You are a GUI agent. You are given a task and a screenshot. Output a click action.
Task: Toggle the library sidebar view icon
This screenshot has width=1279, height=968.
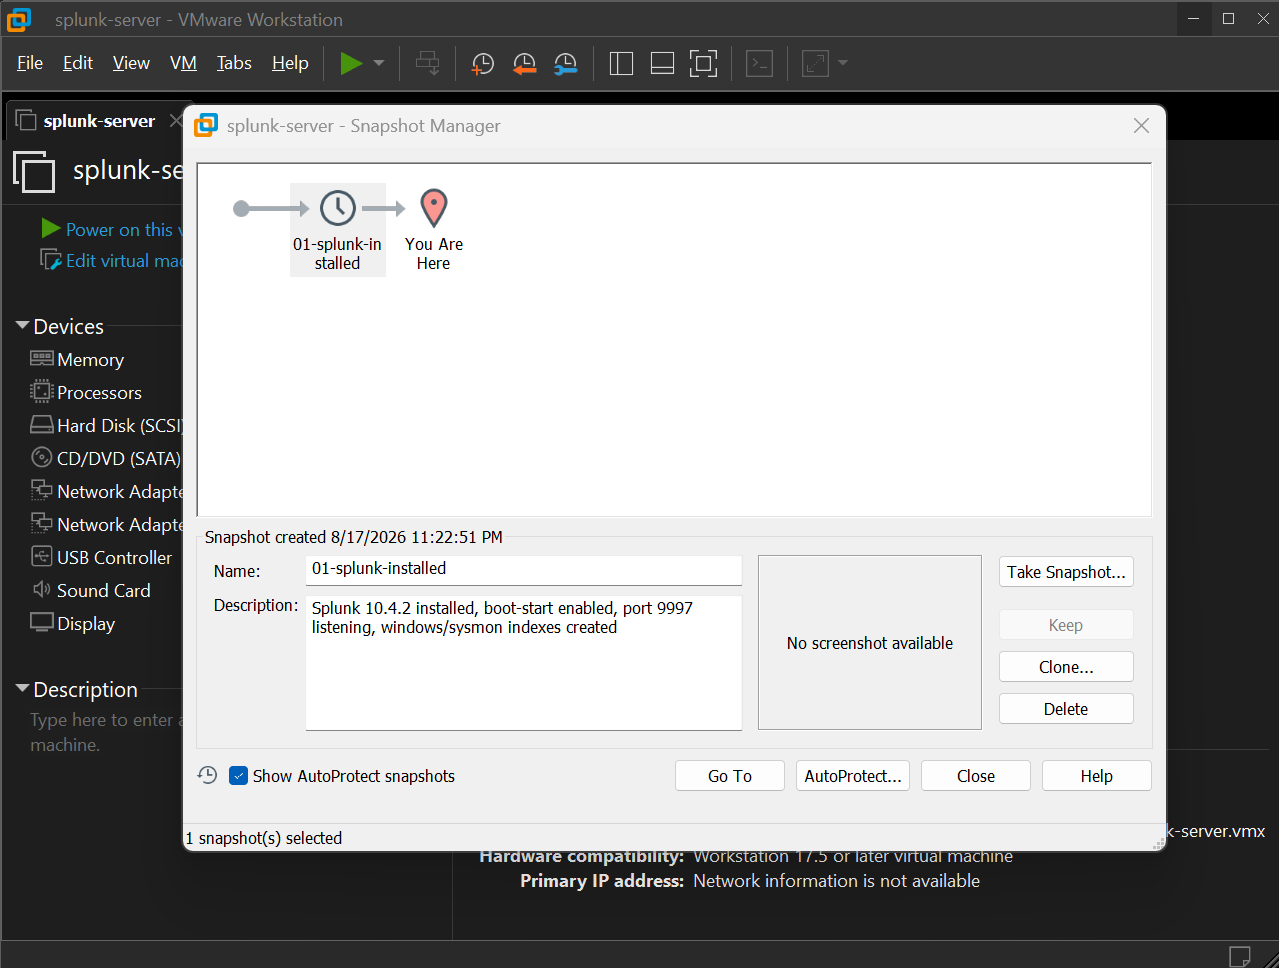(621, 63)
